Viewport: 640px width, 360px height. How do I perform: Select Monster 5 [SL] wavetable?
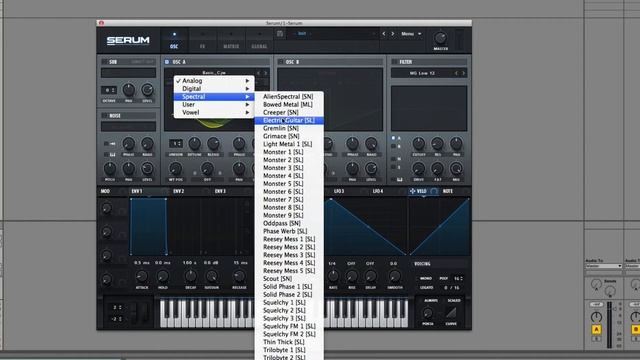[289, 184]
